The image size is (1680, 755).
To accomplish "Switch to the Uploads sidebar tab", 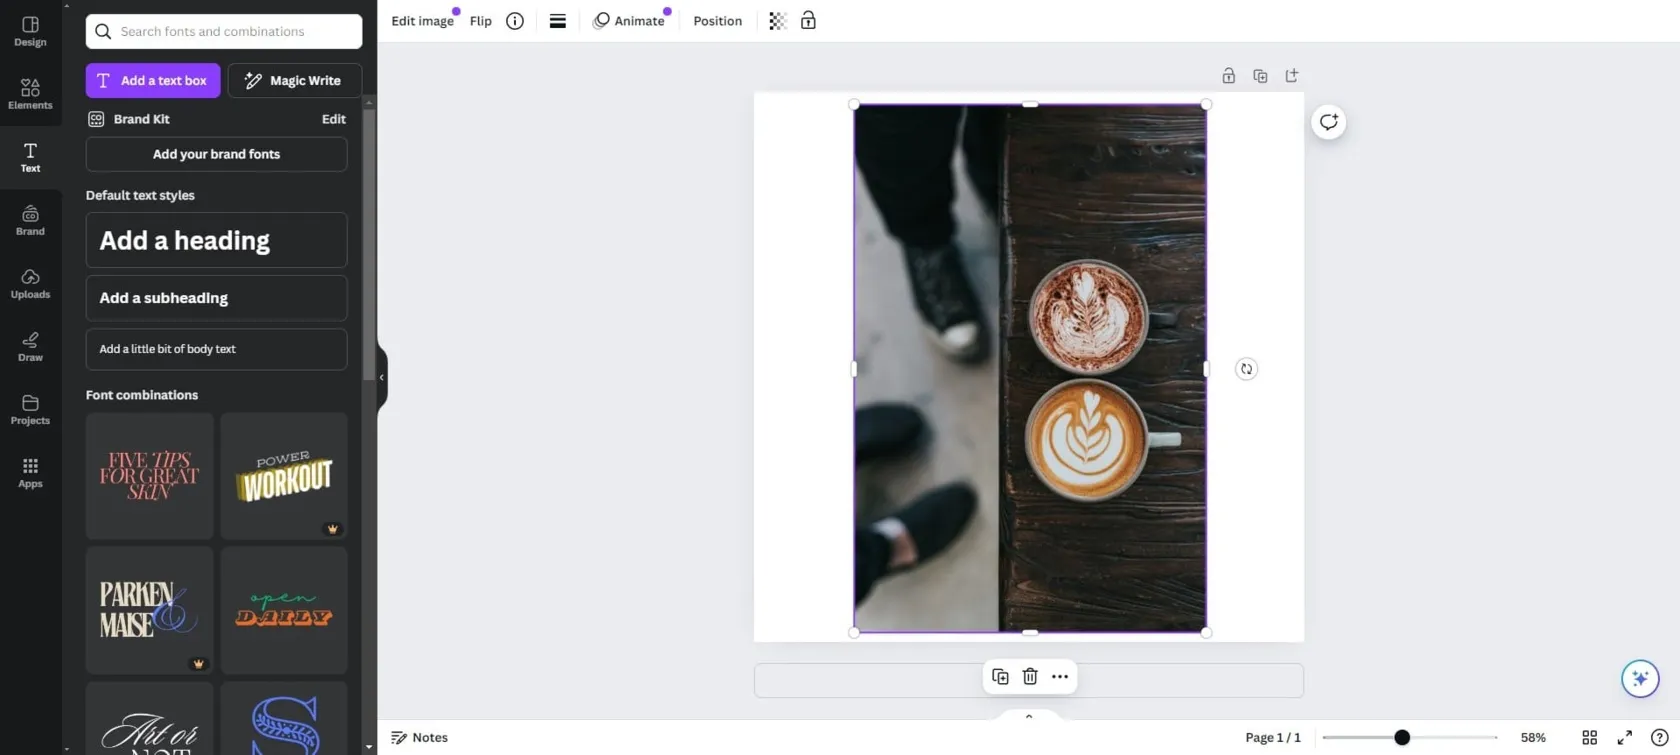I will coord(30,283).
